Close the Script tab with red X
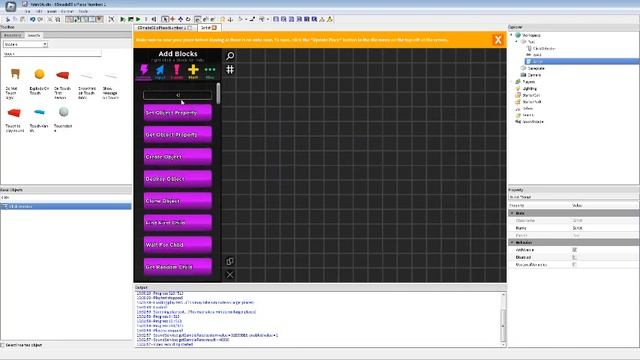 pos(214,28)
